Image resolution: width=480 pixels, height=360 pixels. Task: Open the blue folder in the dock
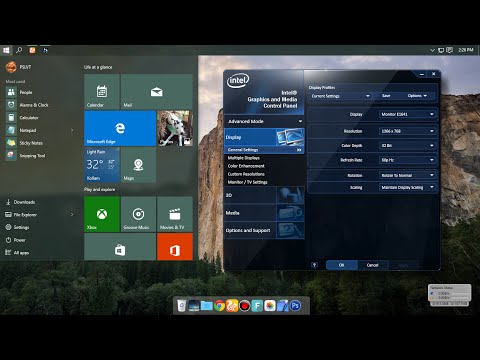[x=207, y=306]
